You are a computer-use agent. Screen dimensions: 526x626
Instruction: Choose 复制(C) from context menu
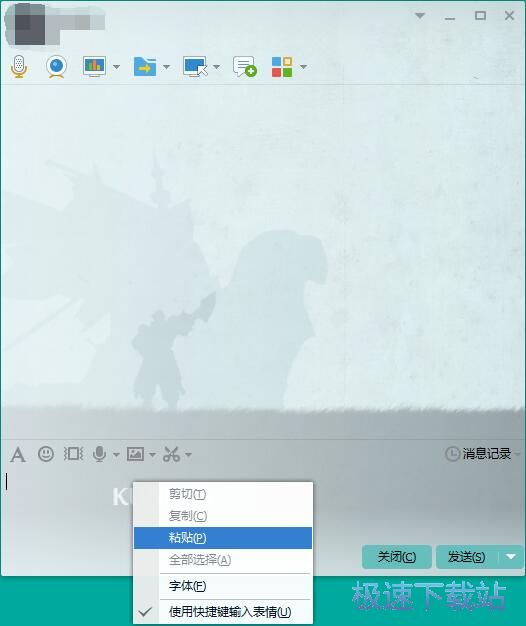click(223, 516)
